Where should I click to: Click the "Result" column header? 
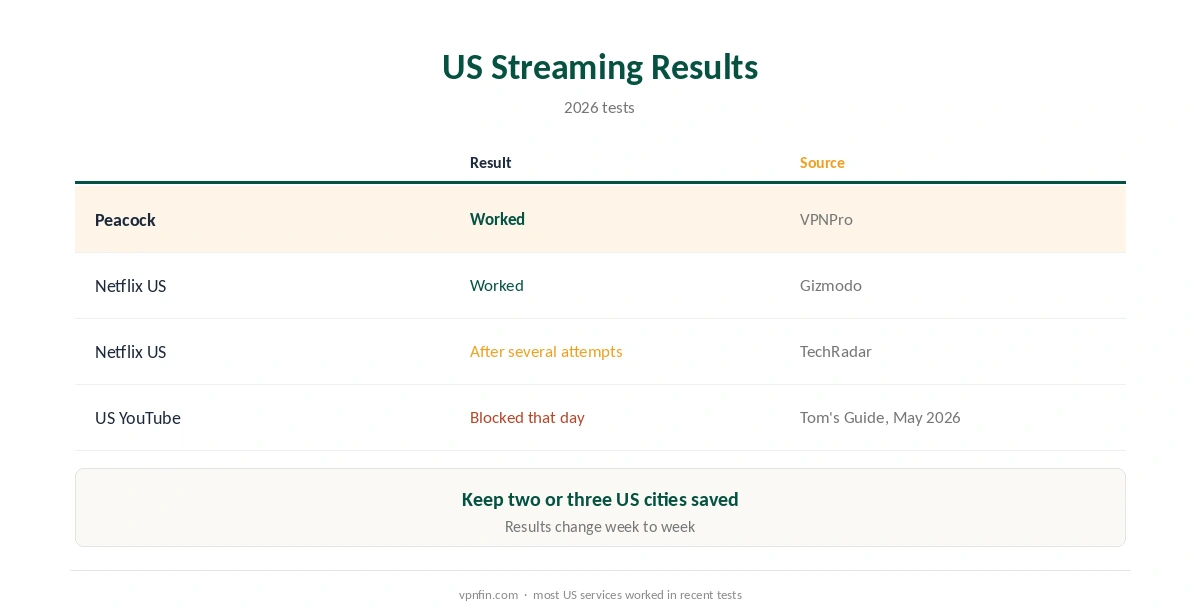(491, 162)
